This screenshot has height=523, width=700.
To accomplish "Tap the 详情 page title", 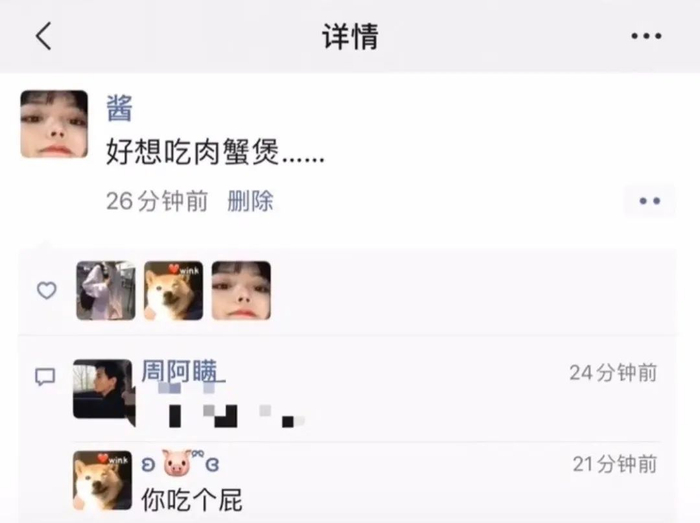I will click(350, 36).
